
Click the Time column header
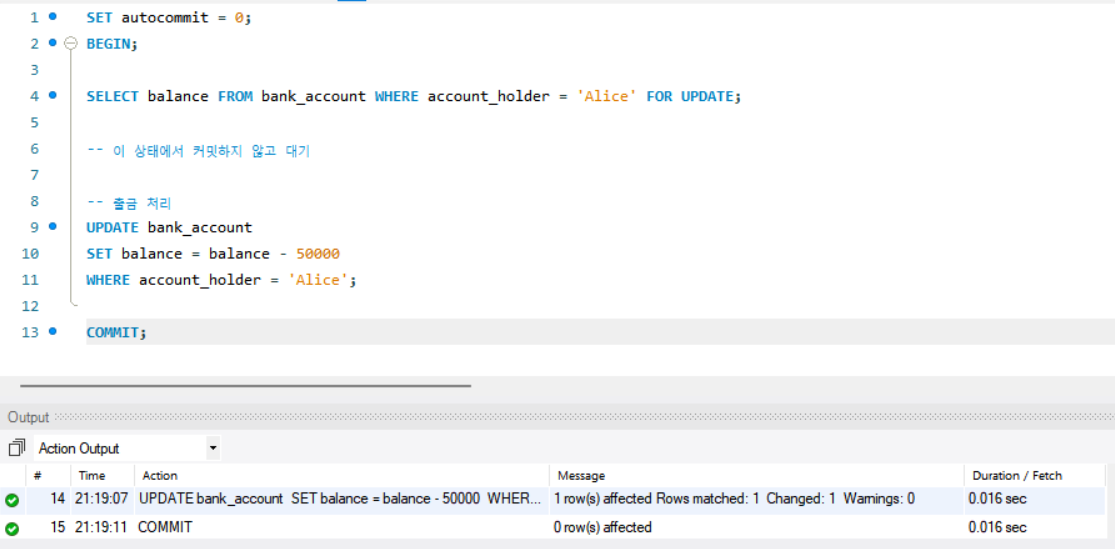(x=92, y=476)
